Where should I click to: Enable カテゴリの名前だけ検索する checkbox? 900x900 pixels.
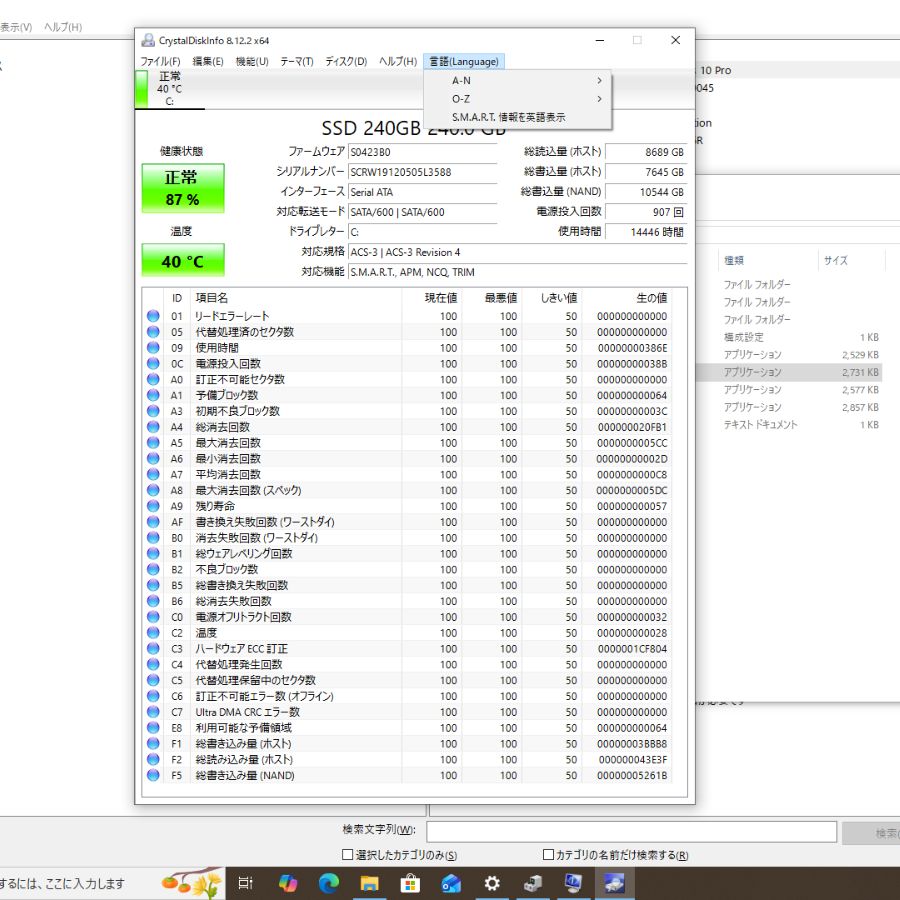(x=548, y=855)
